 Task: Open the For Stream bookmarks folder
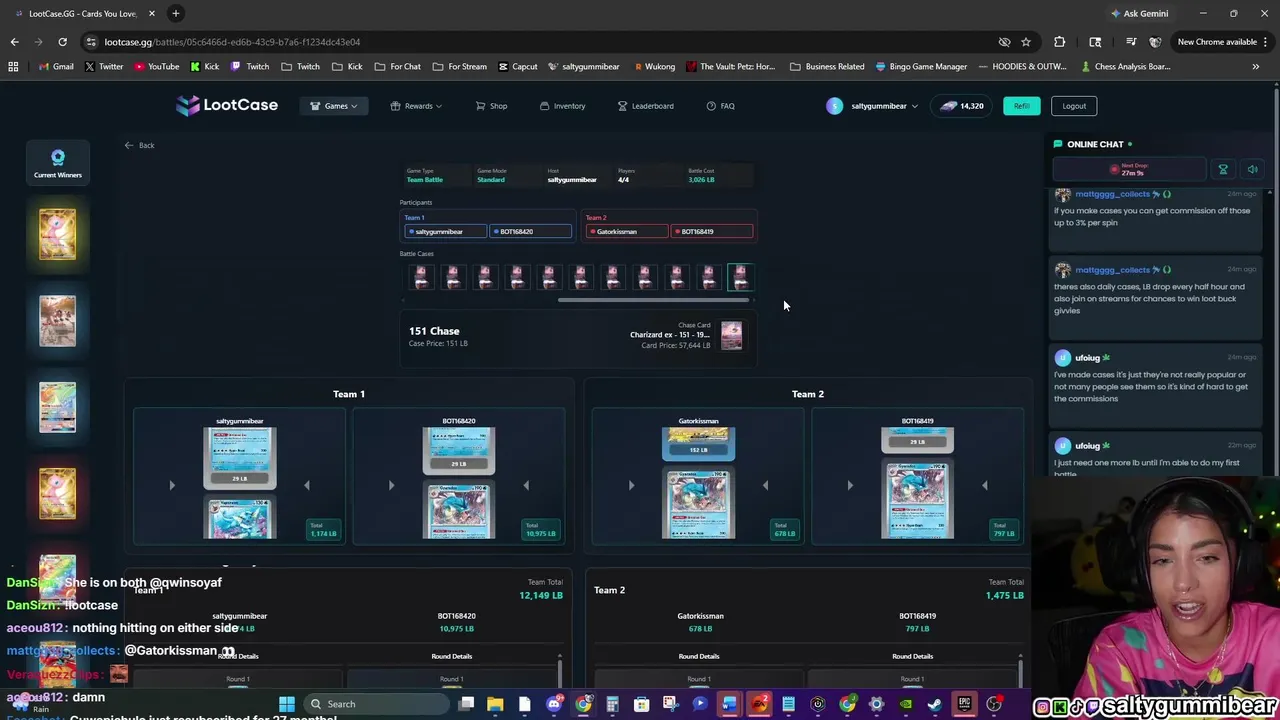(461, 66)
